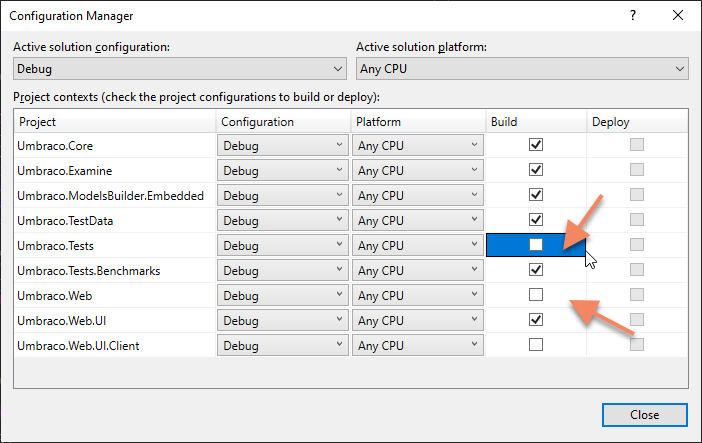This screenshot has height=443, width=702.
Task: Click the Close button
Action: coord(645,415)
